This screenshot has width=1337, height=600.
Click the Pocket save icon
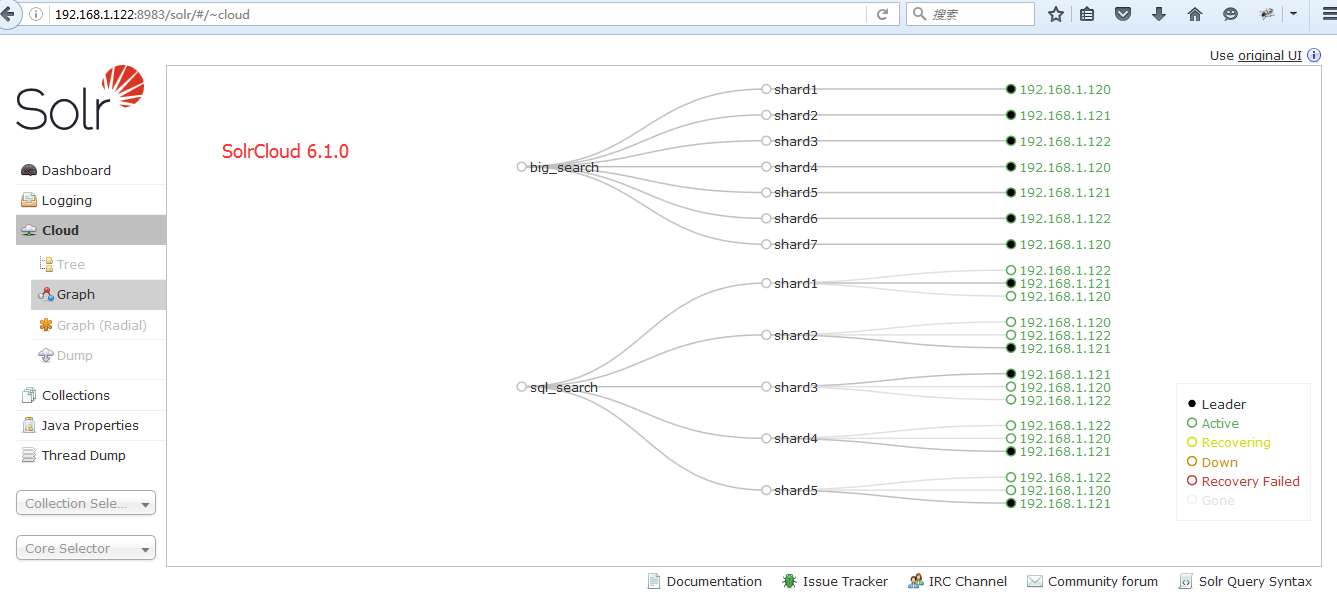coord(1123,14)
